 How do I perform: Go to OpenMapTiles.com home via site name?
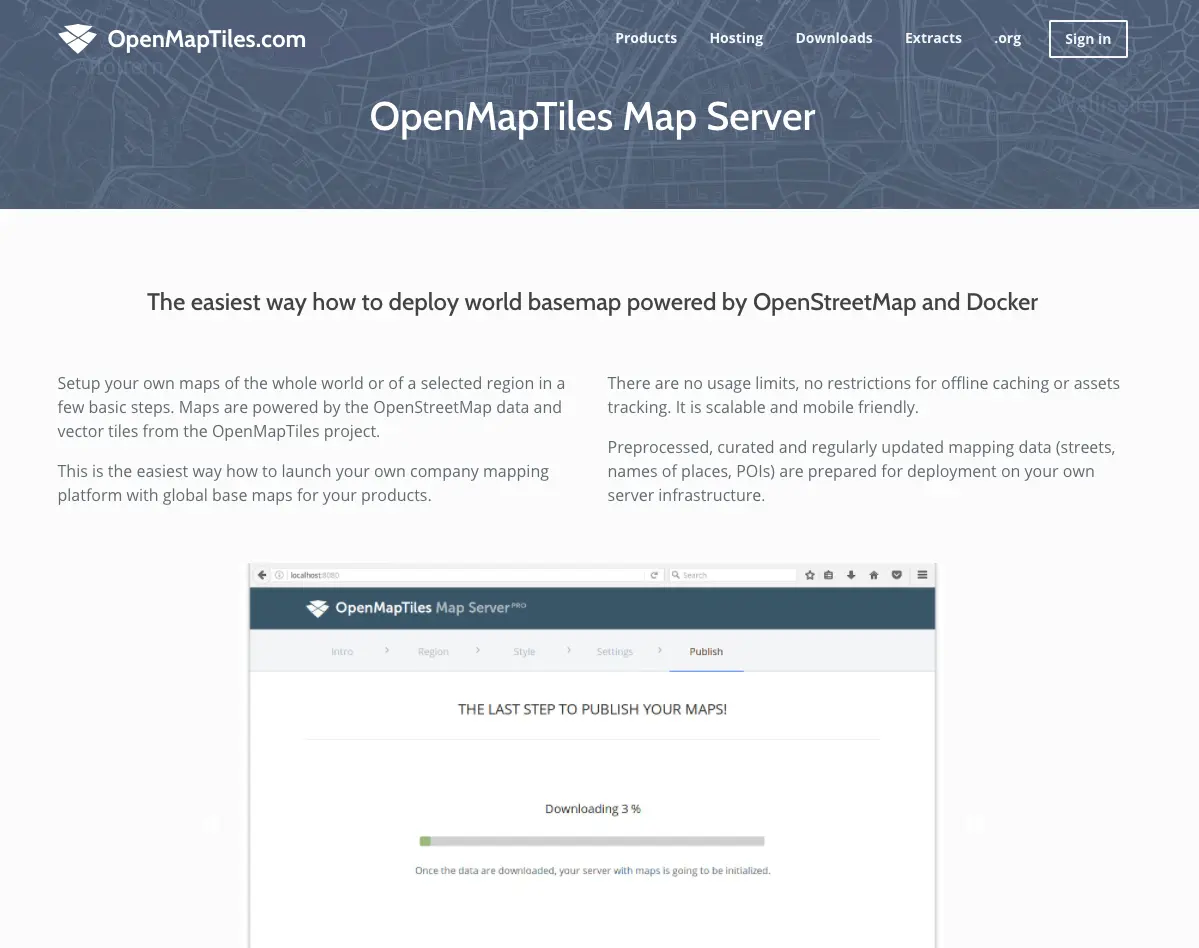pos(206,39)
